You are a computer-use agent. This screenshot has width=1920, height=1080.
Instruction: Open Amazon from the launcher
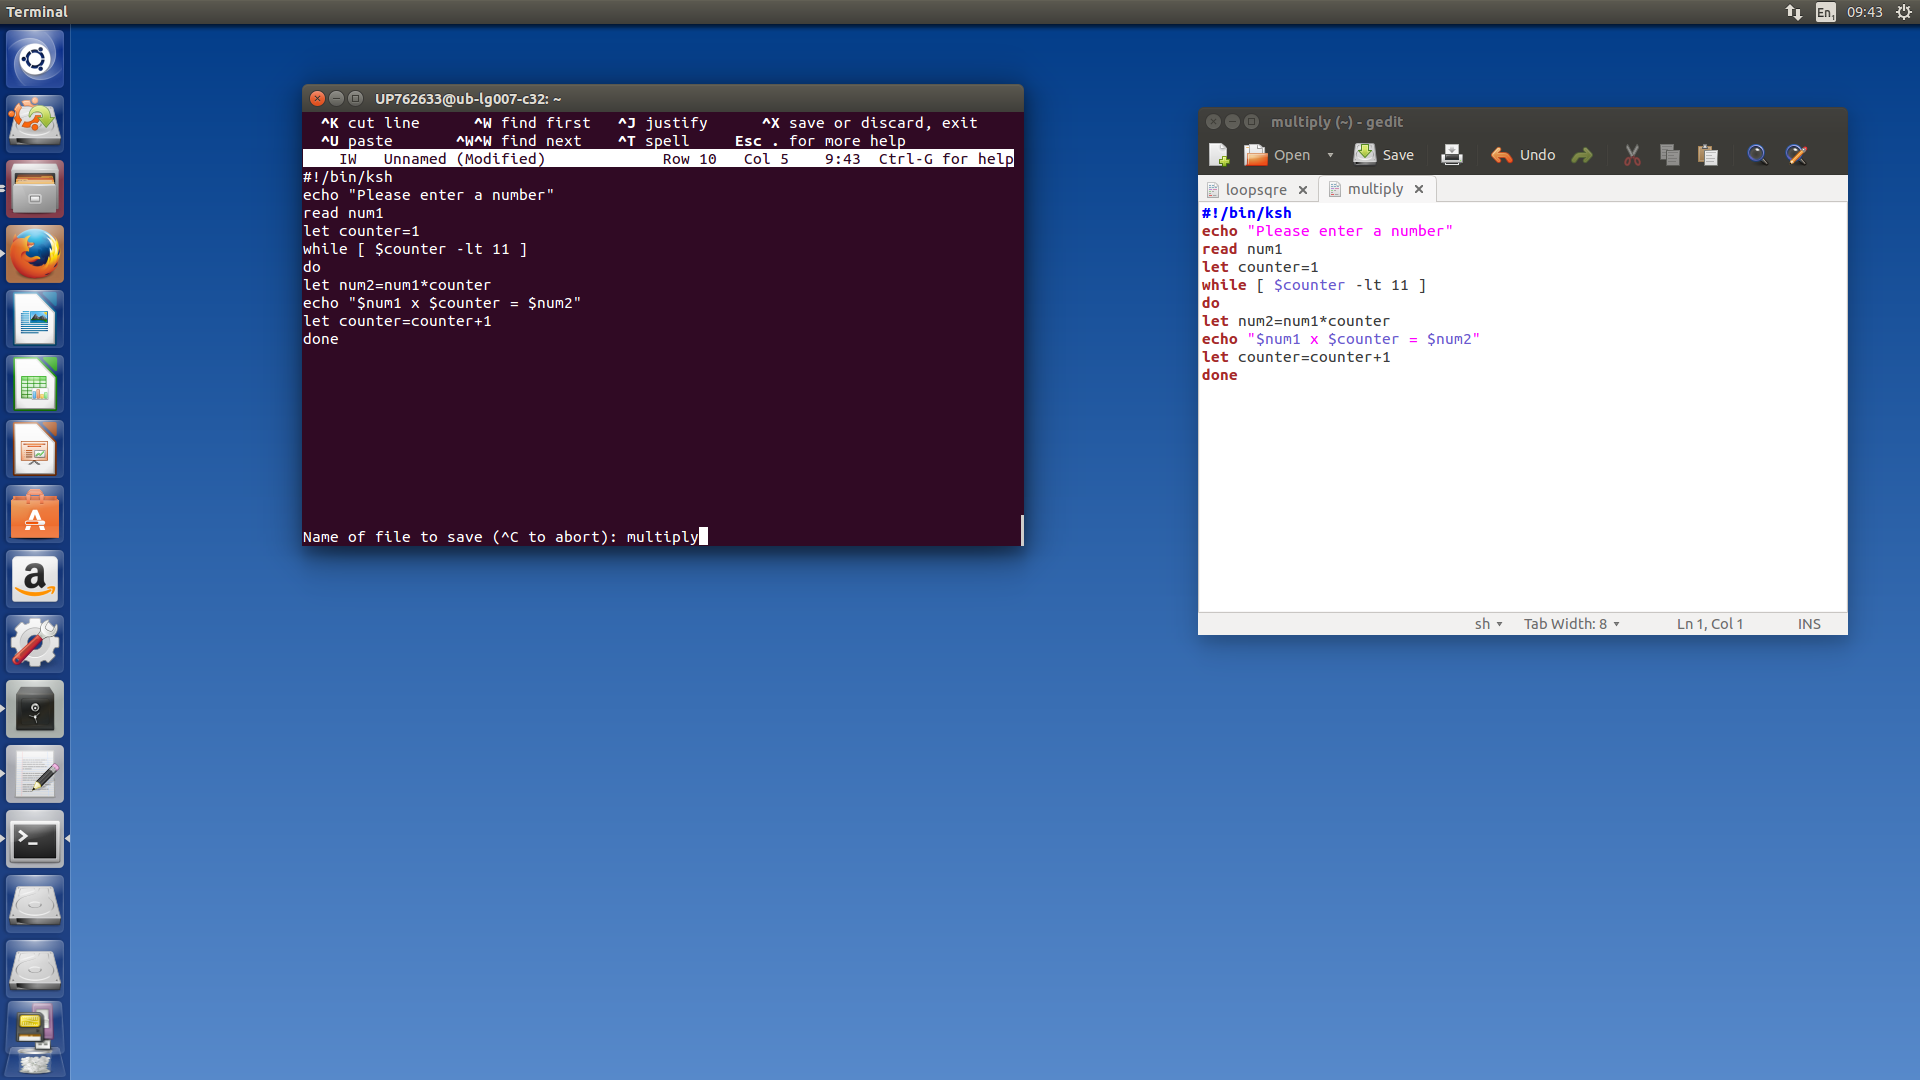(35, 579)
